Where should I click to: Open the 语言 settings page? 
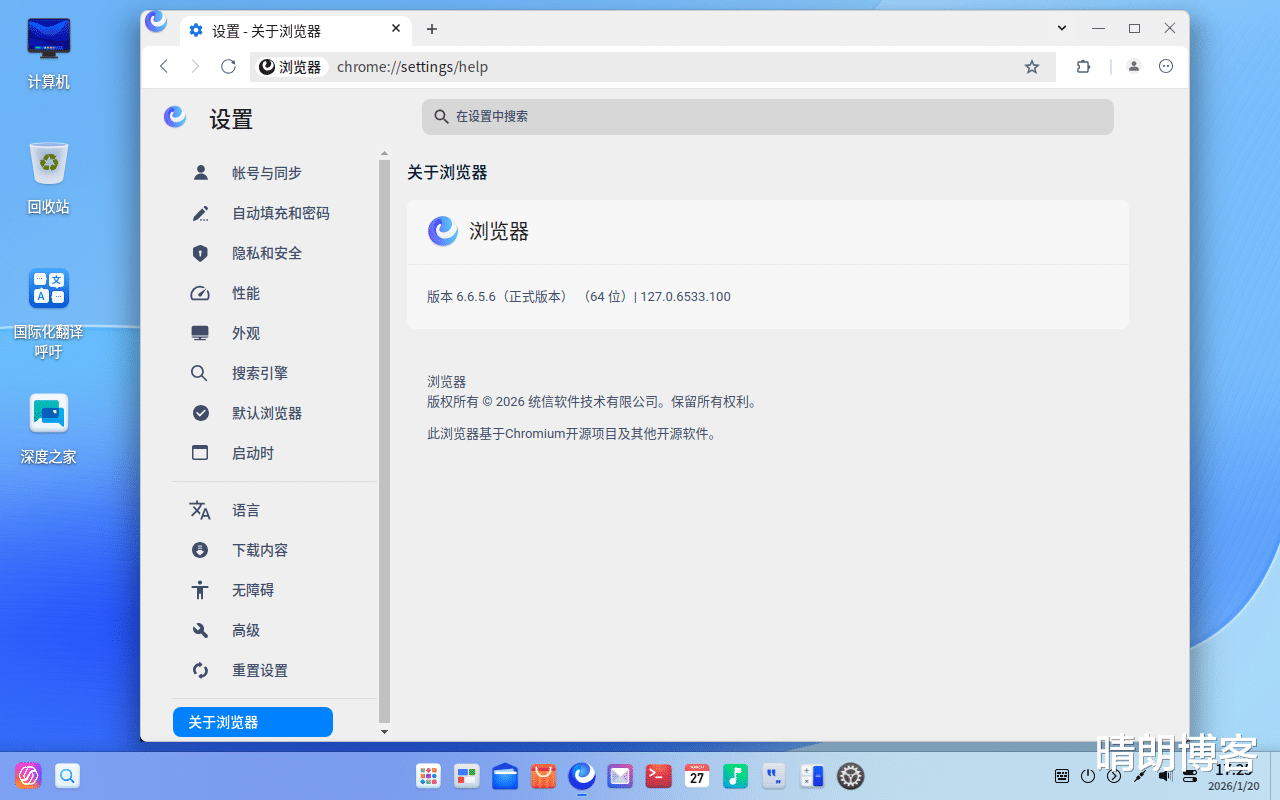pyautogui.click(x=246, y=510)
